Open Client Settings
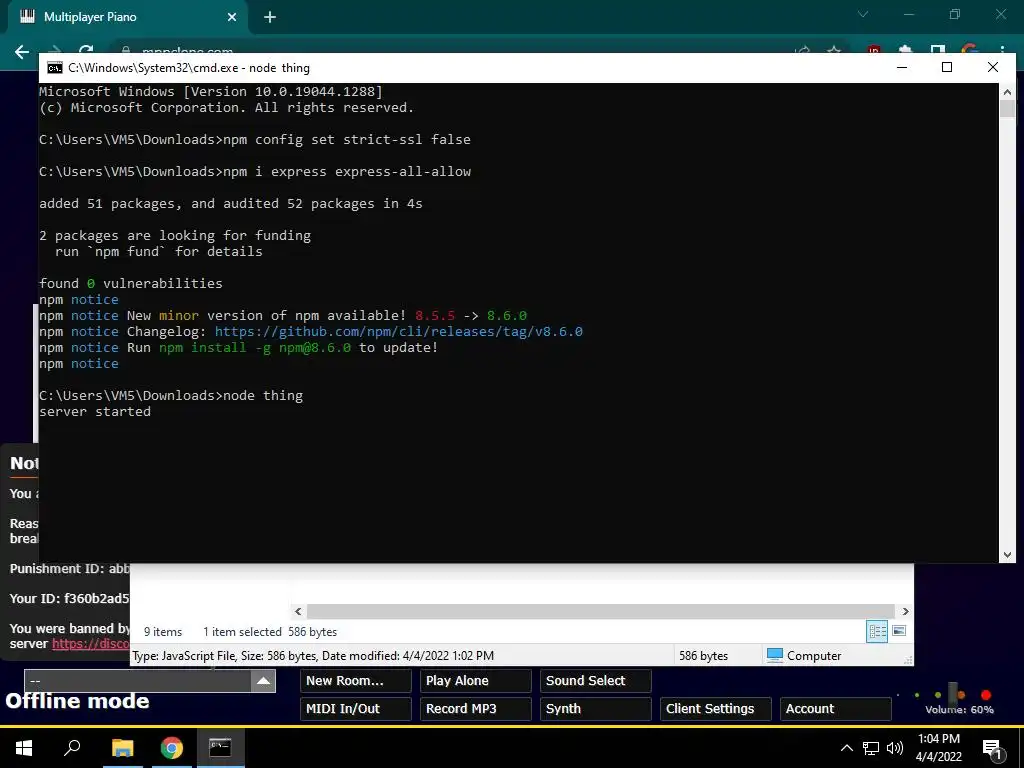The width and height of the screenshot is (1024, 768). pos(716,709)
